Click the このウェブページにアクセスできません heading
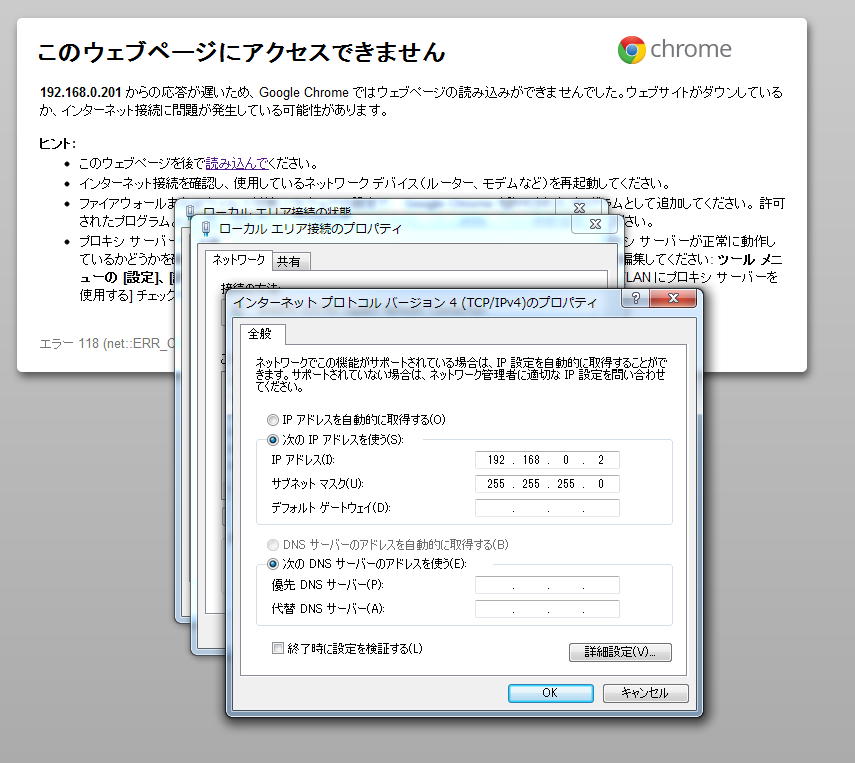 pyautogui.click(x=242, y=52)
